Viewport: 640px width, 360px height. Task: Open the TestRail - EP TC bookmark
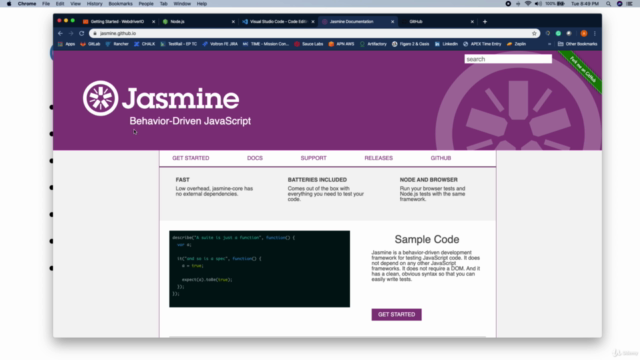pyautogui.click(x=178, y=44)
